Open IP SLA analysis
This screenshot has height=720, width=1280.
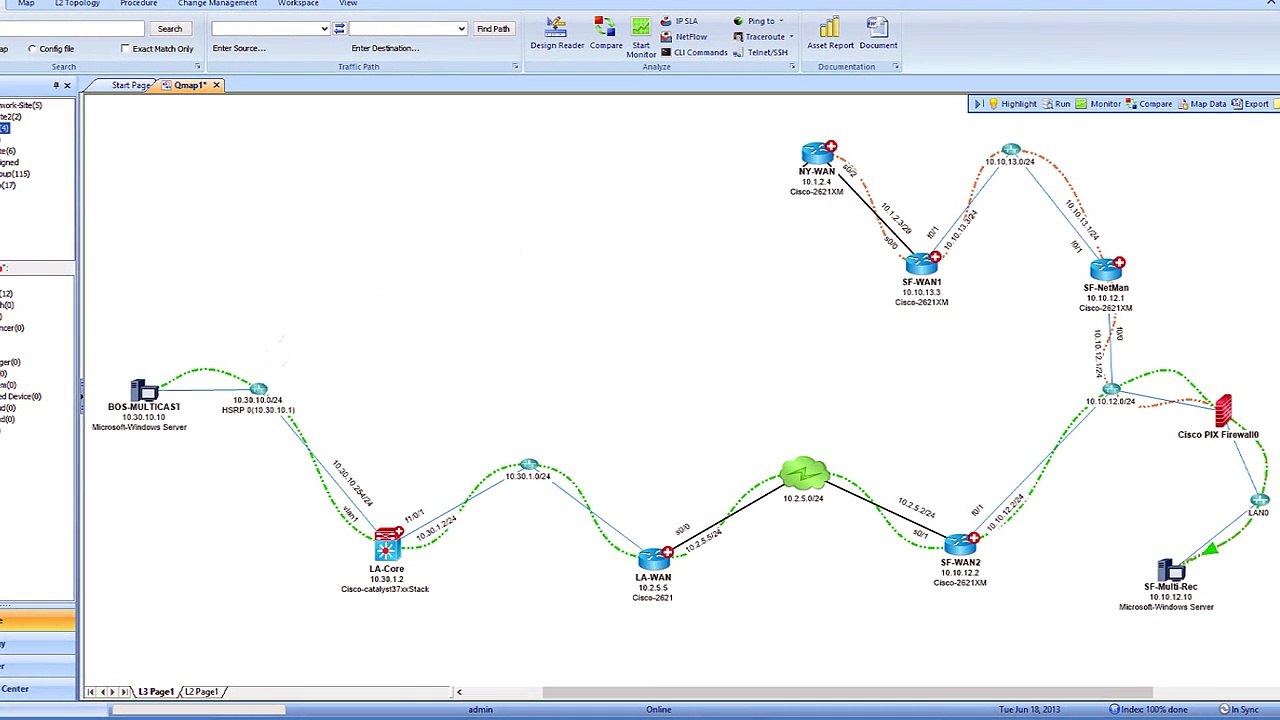click(679, 21)
